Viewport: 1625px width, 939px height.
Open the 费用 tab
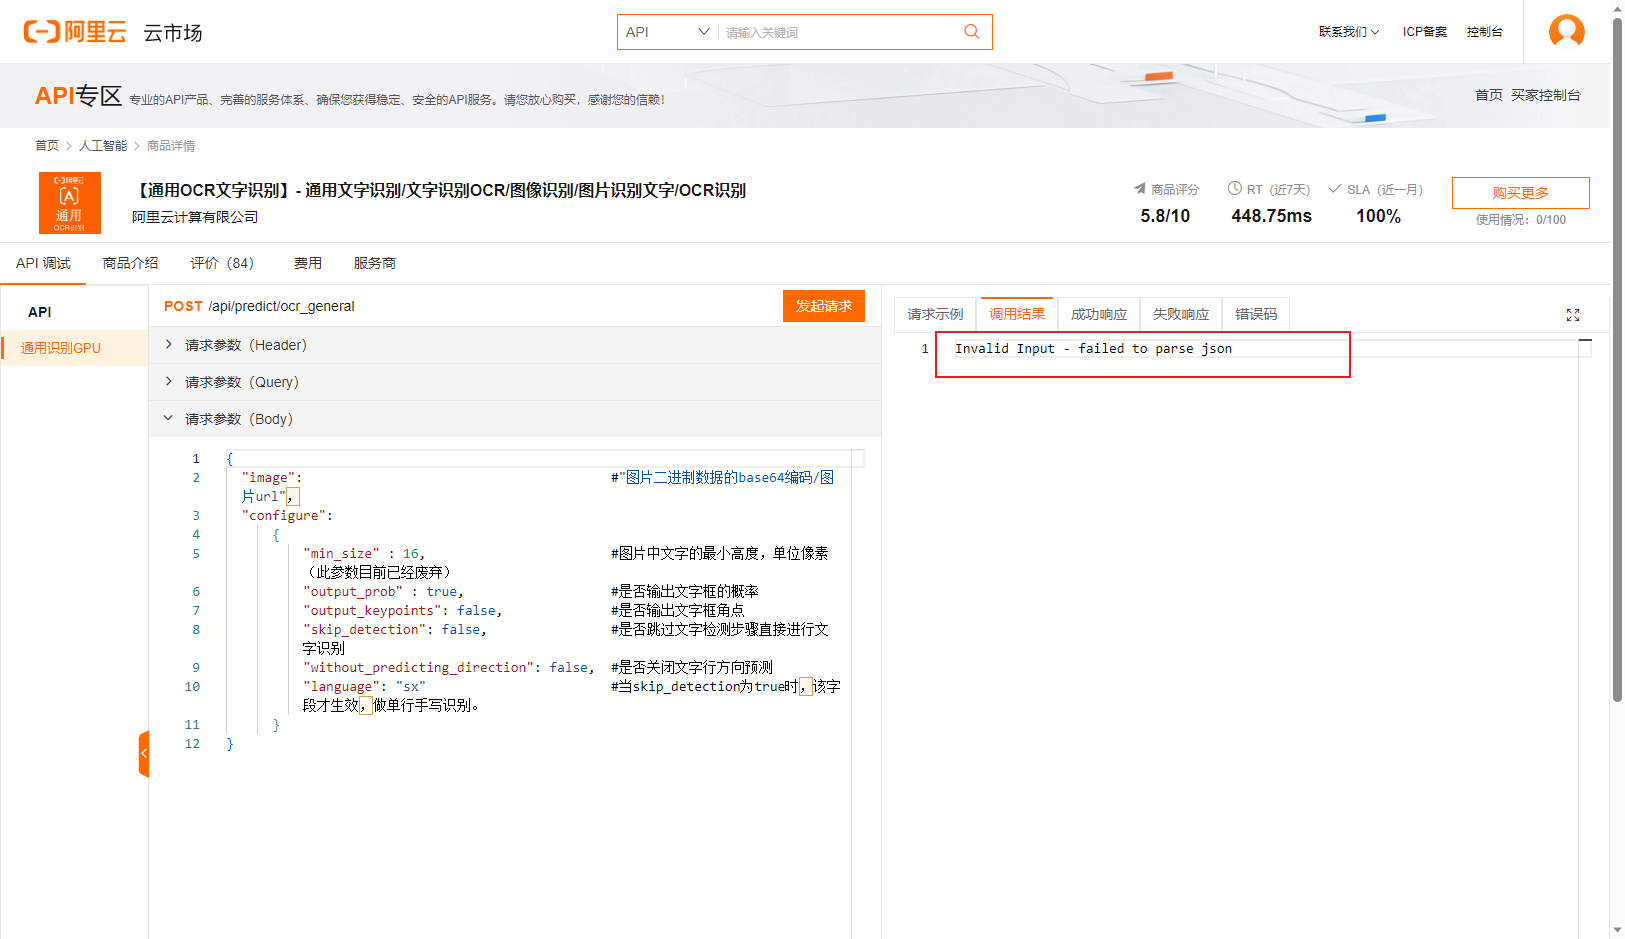[308, 263]
